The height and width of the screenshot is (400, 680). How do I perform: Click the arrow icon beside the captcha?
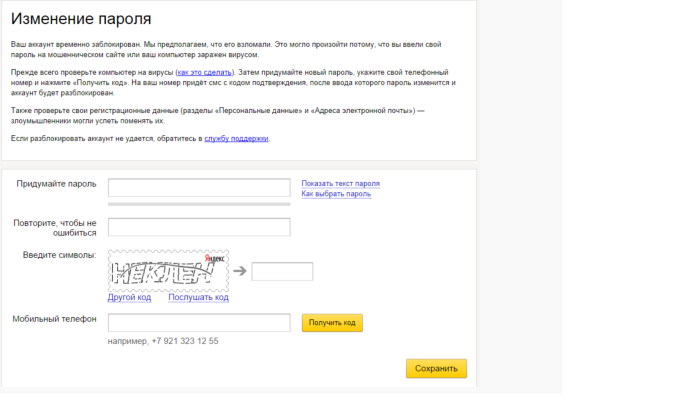240,272
